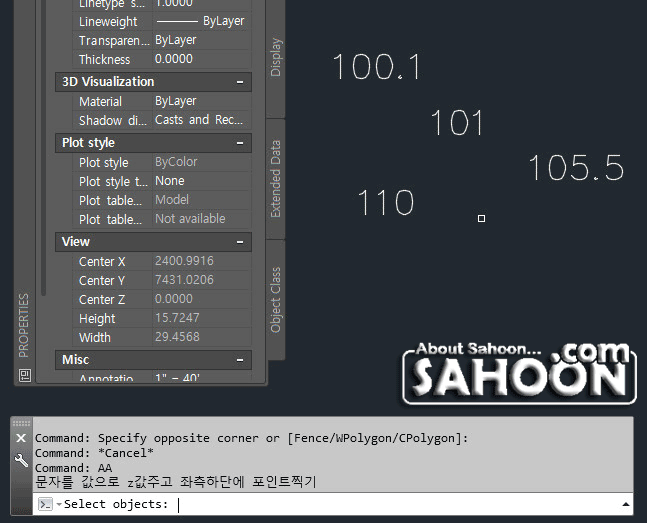Switch to the Display tab
The image size is (647, 523).
tap(277, 57)
